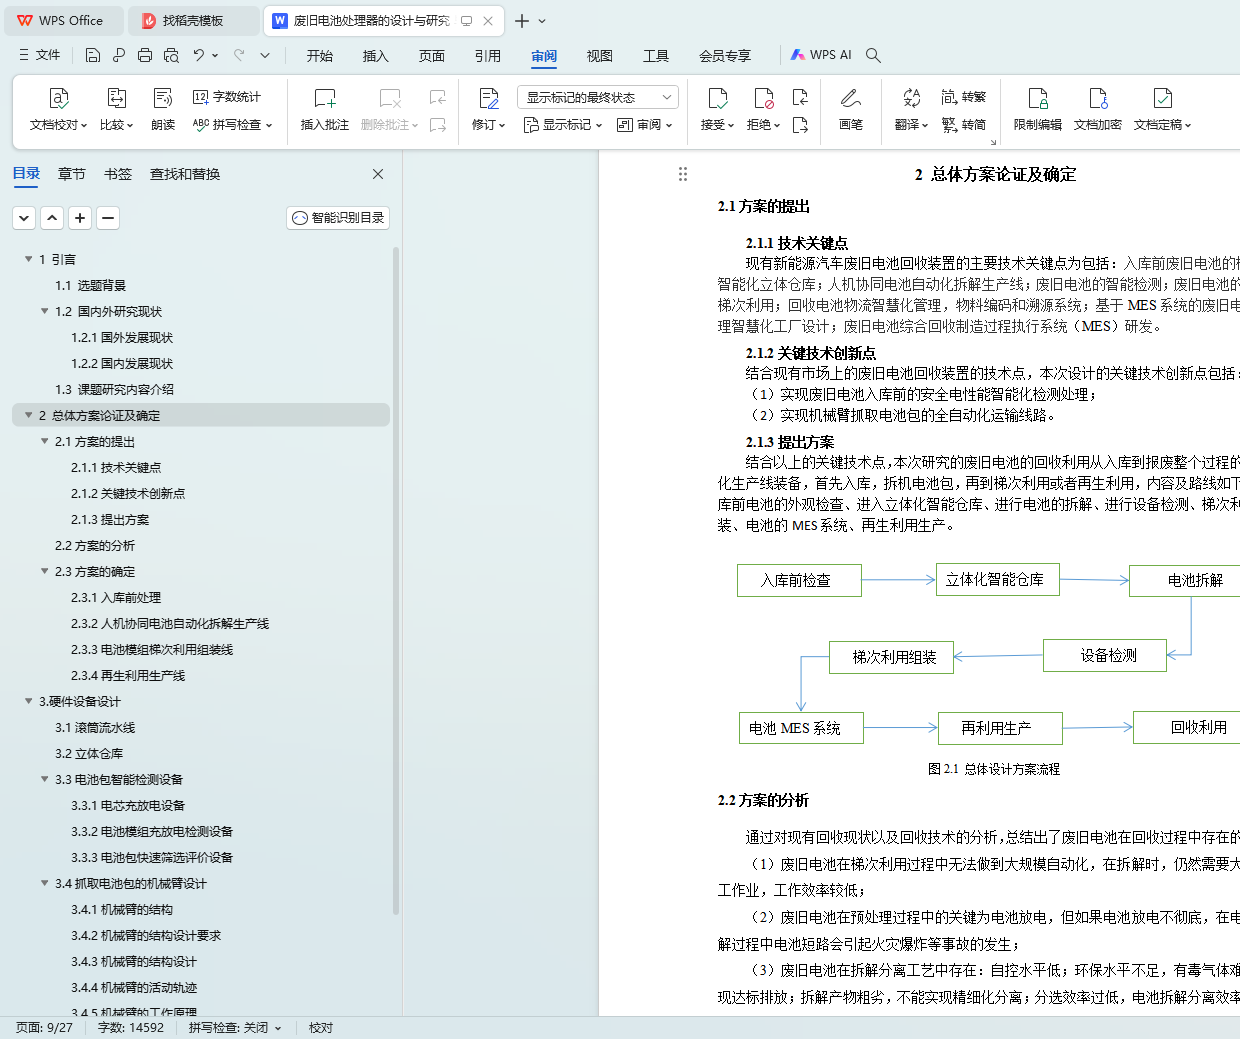Viewport: 1240px width, 1039px height.
Task: Click the navigation pane vertical scrollbar
Action: pos(396,580)
